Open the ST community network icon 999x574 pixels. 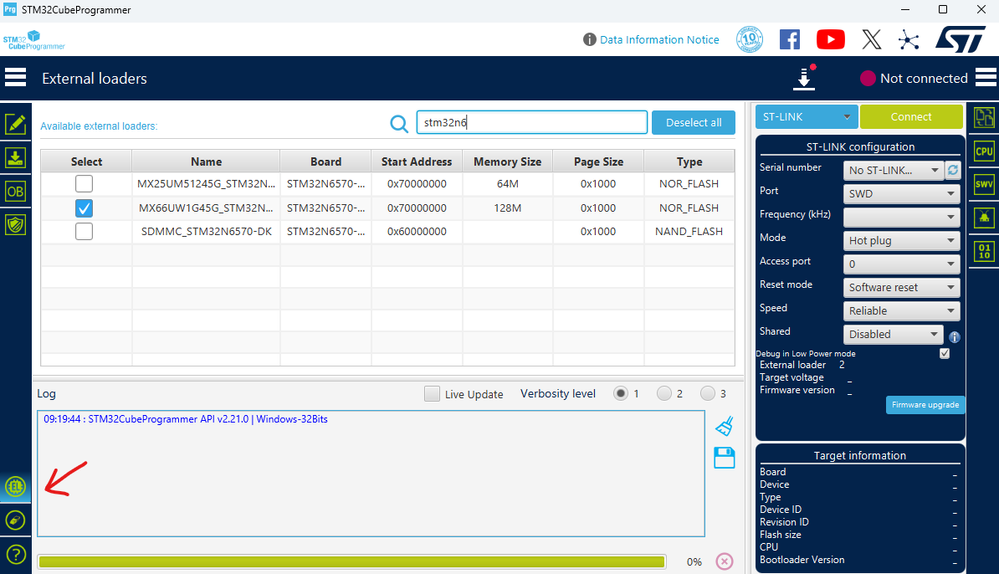[909, 40]
